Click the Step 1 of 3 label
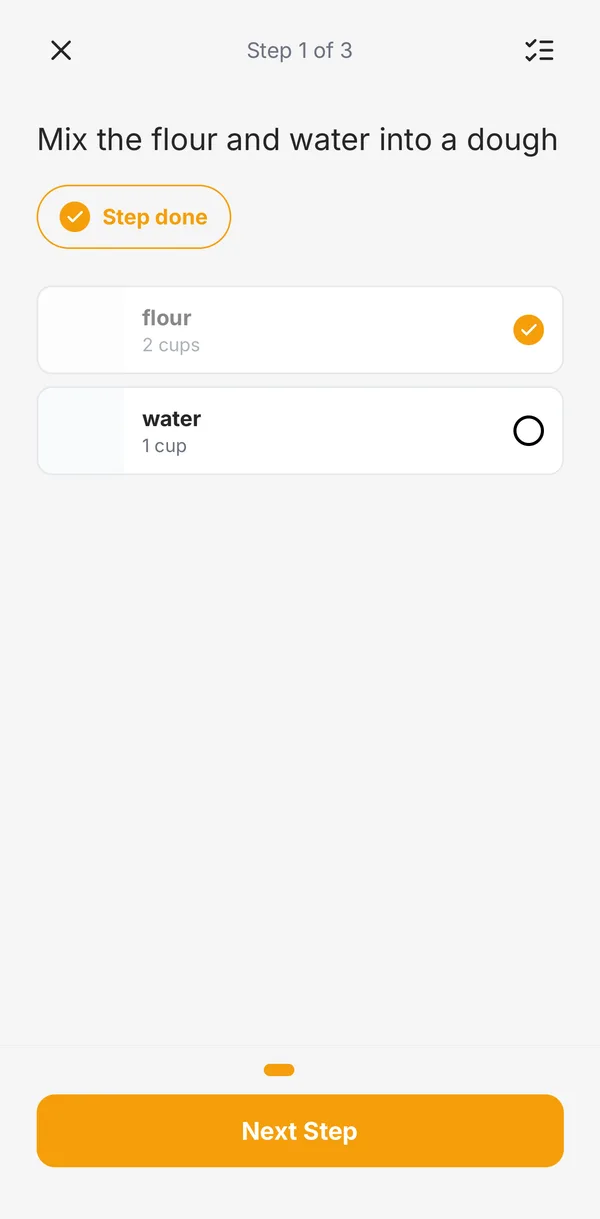The image size is (600, 1219). [300, 50]
